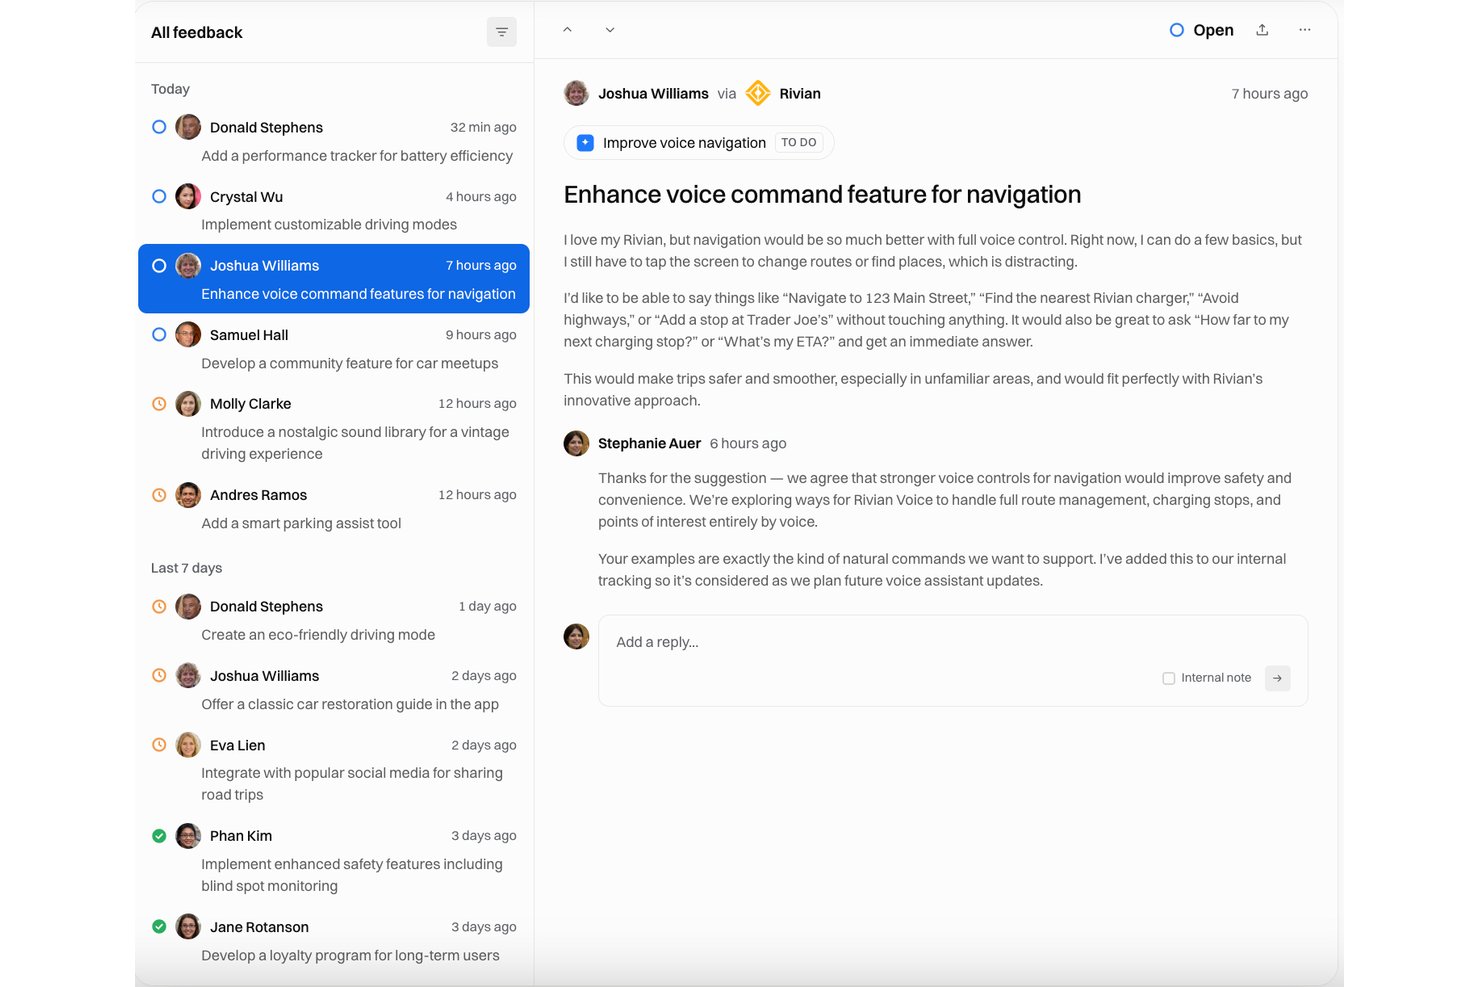
Task: Toggle status circle on selected Joshua Williams row
Action: click(159, 266)
